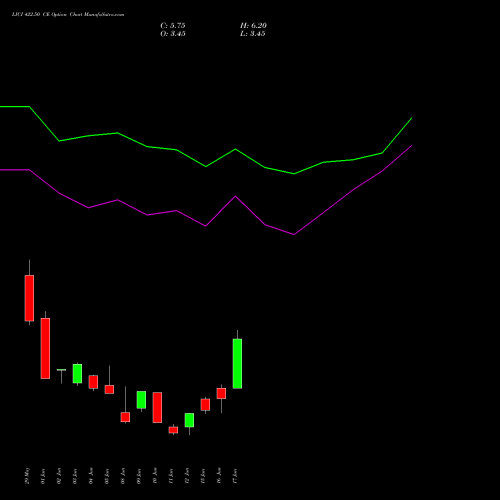500x500 pixels.
Task: Select the open value 'O: 3.45'
Action: [x=173, y=34]
